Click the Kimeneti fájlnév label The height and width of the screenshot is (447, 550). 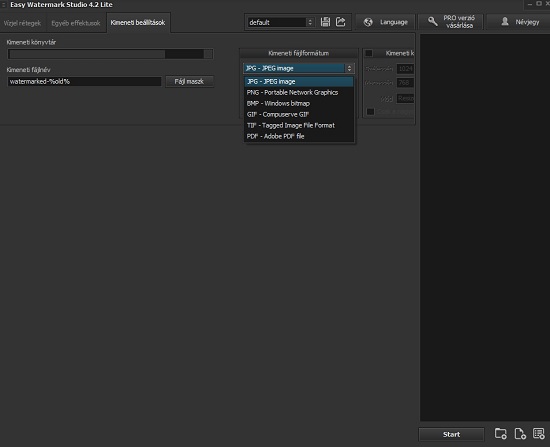(x=28, y=70)
